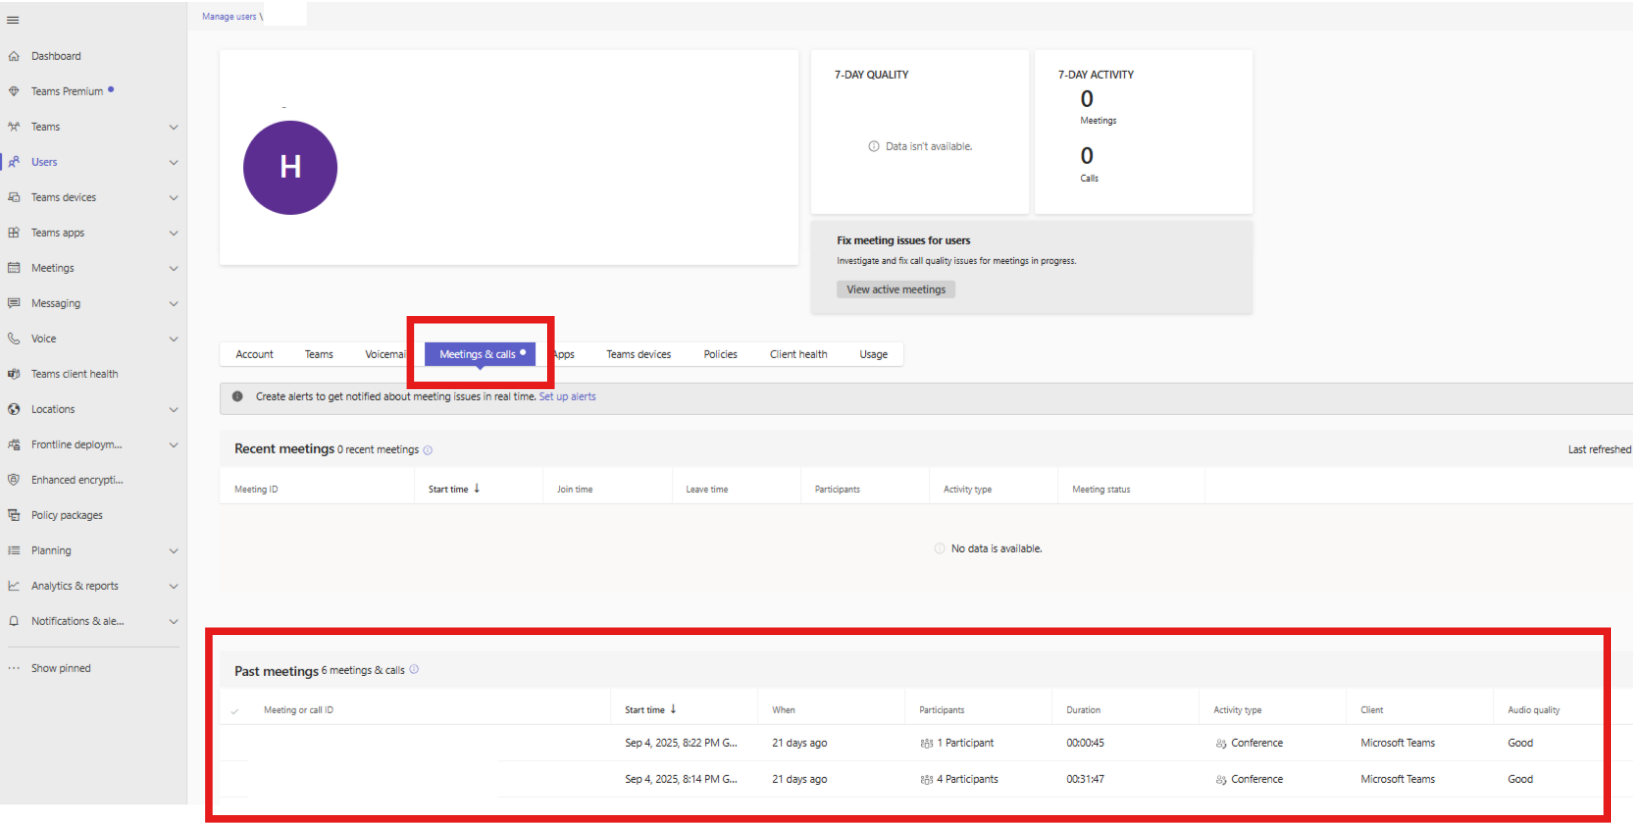This screenshot has height=823, width=1633.
Task: Open the Set up alerts link
Action: [x=567, y=397]
